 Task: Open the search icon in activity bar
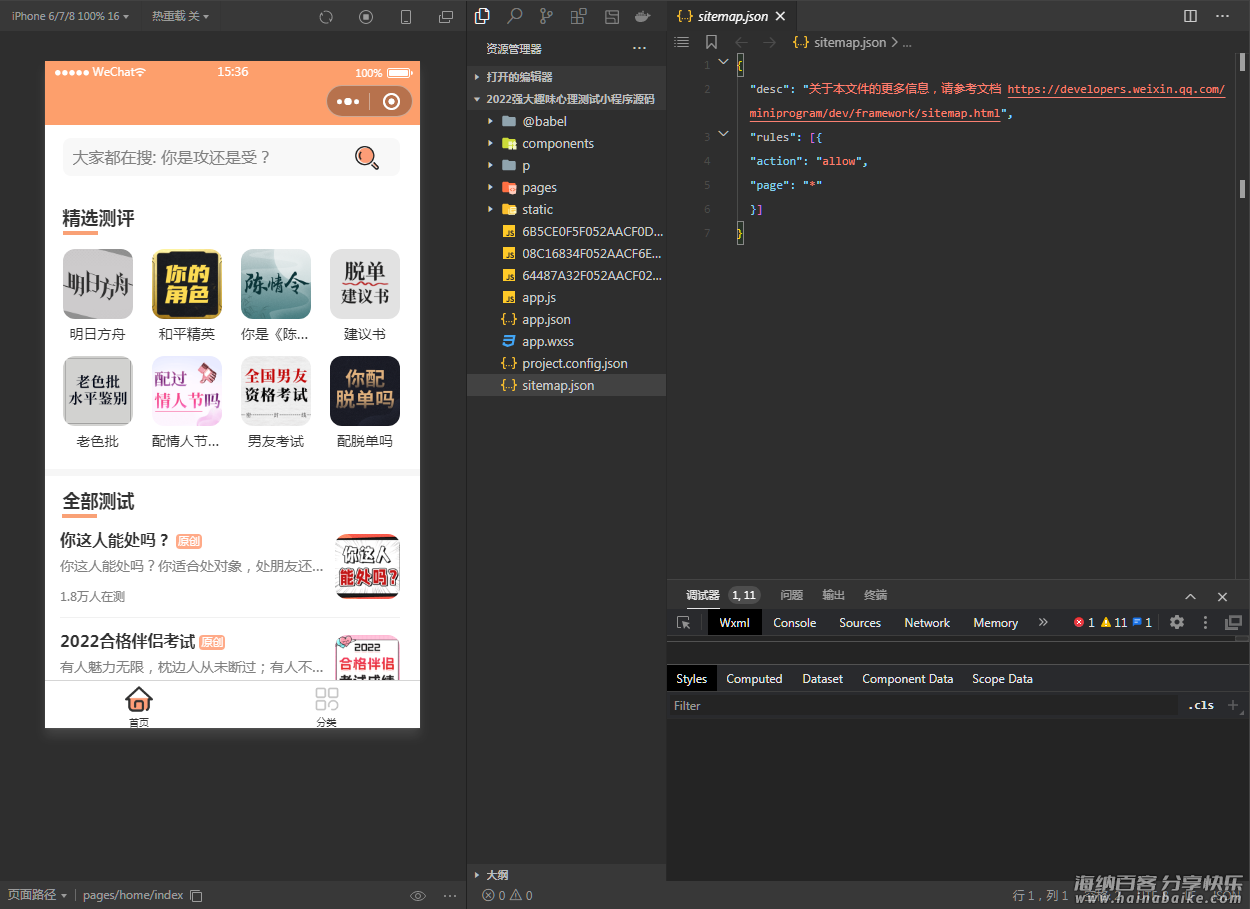tap(514, 16)
